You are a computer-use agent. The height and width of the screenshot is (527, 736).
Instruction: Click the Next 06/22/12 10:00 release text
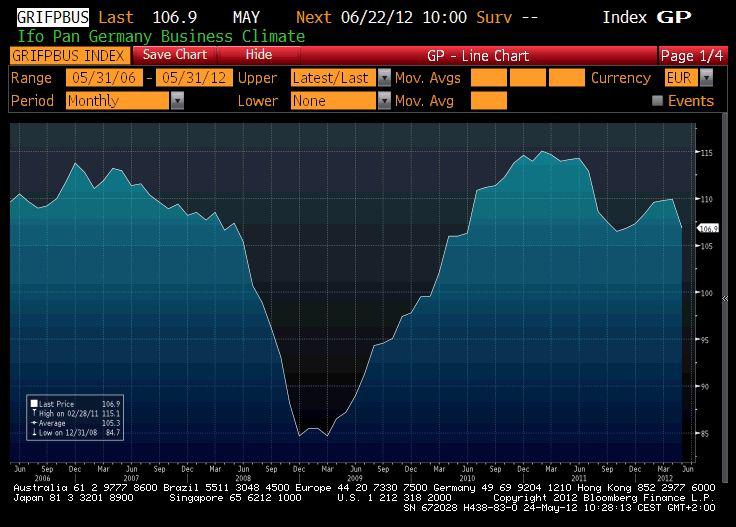[382, 17]
